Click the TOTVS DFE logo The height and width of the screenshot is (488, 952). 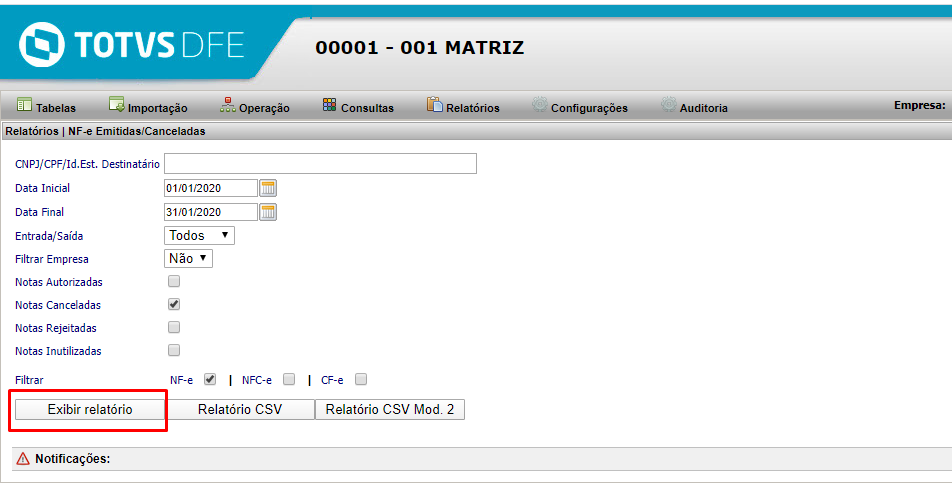[x=132, y=44]
